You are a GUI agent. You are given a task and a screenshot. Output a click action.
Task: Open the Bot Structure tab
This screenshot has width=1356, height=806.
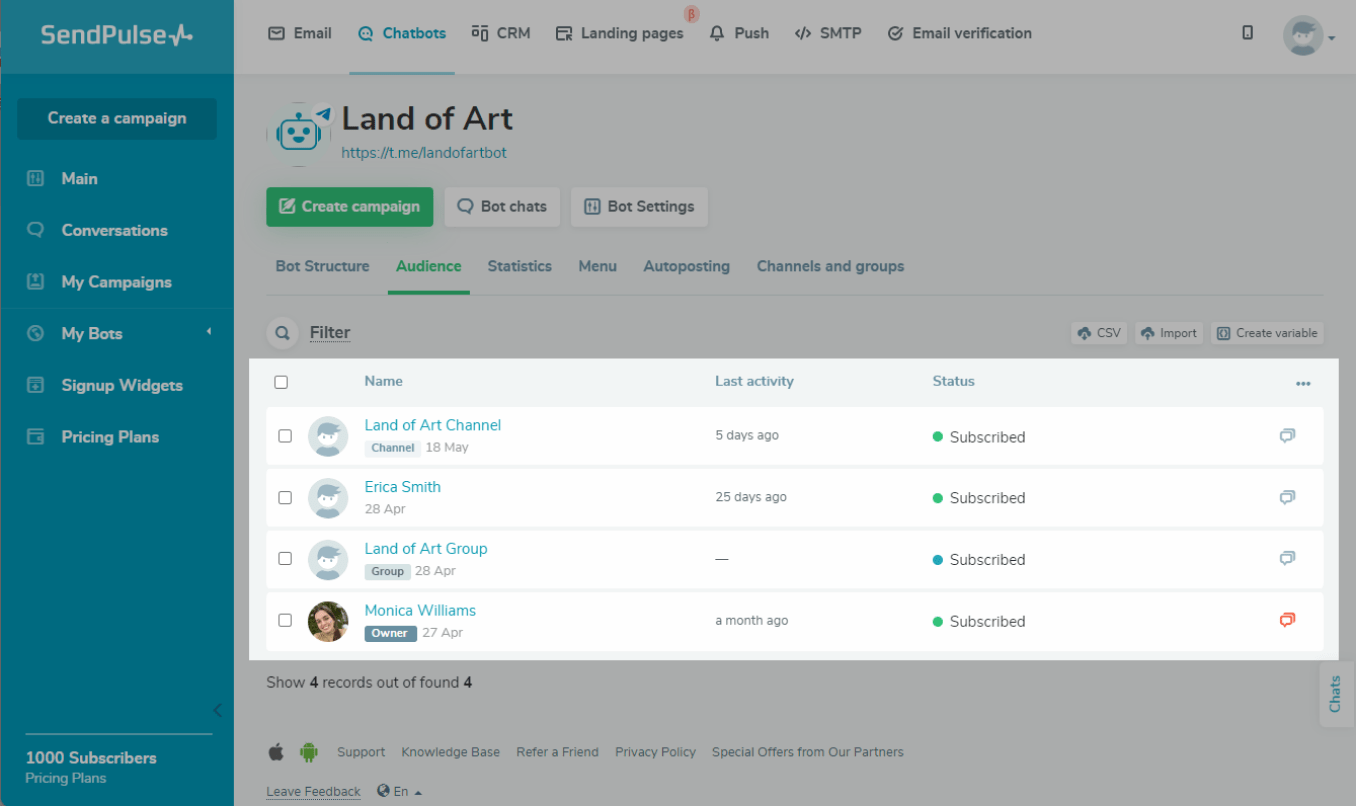tap(322, 266)
